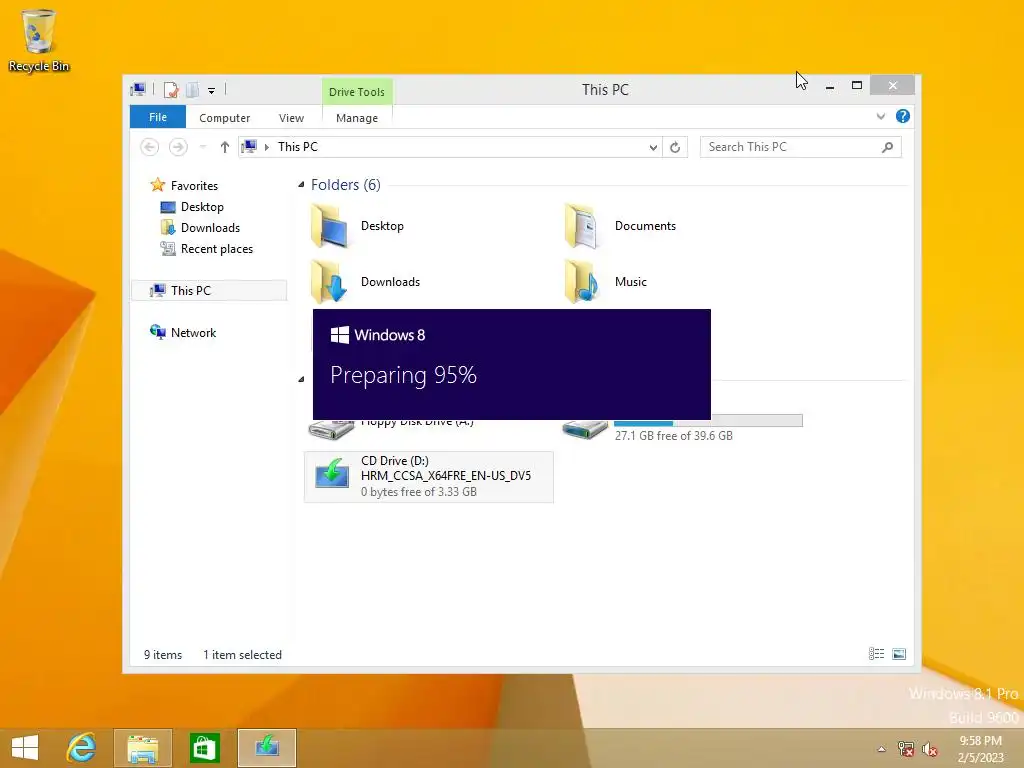Collapse the Folders (6) group

[x=301, y=185]
